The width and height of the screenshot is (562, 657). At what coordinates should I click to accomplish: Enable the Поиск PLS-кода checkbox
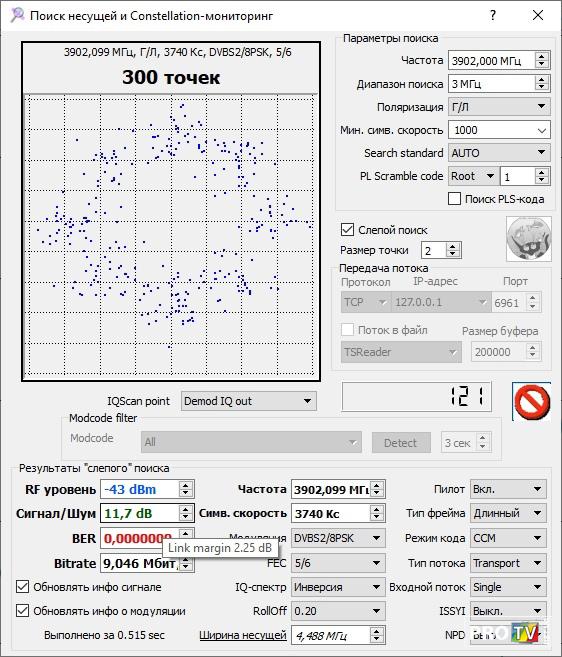point(454,199)
